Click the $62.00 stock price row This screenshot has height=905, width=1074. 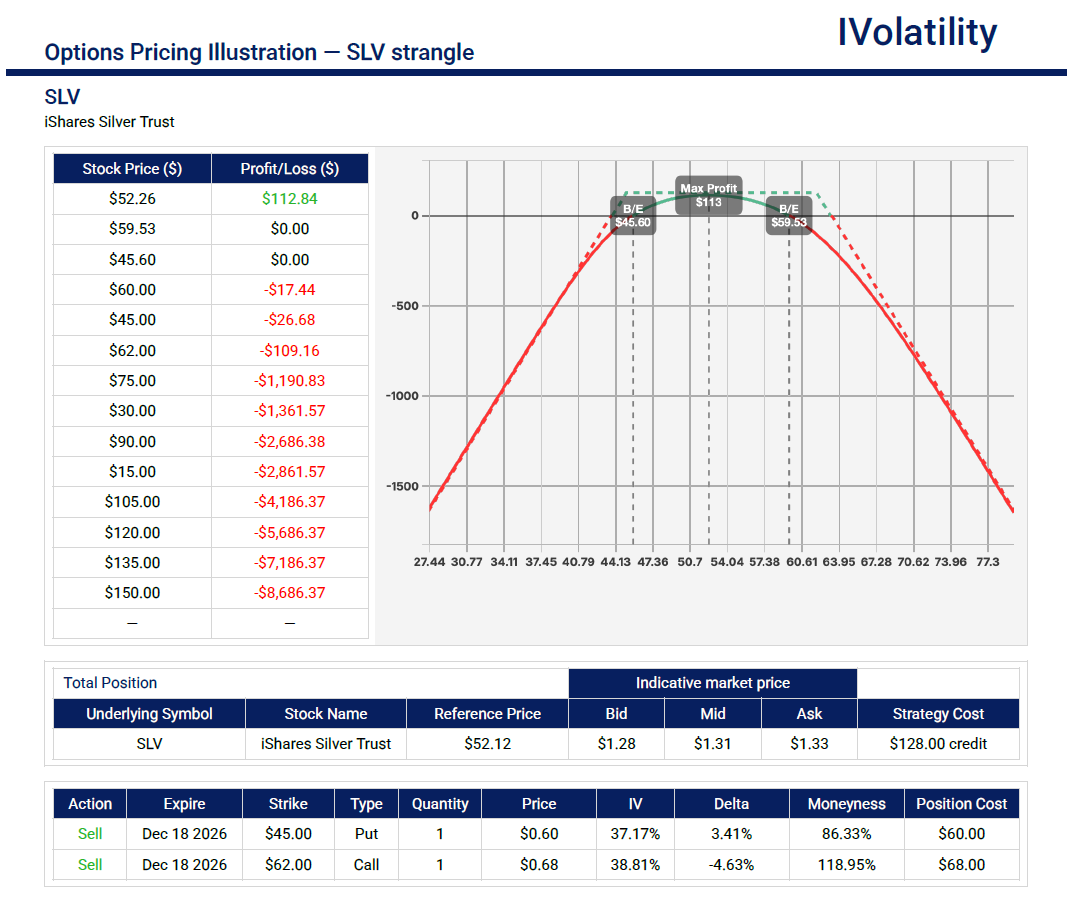211,351
